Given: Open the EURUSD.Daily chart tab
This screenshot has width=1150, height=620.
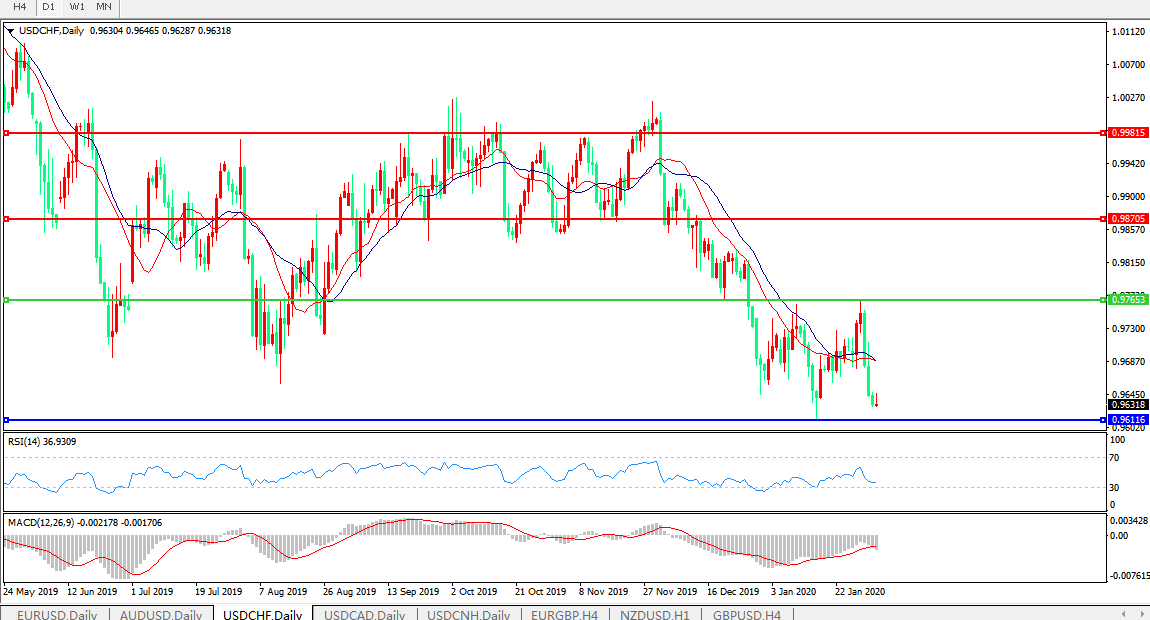Looking at the screenshot, I should pos(56,614).
